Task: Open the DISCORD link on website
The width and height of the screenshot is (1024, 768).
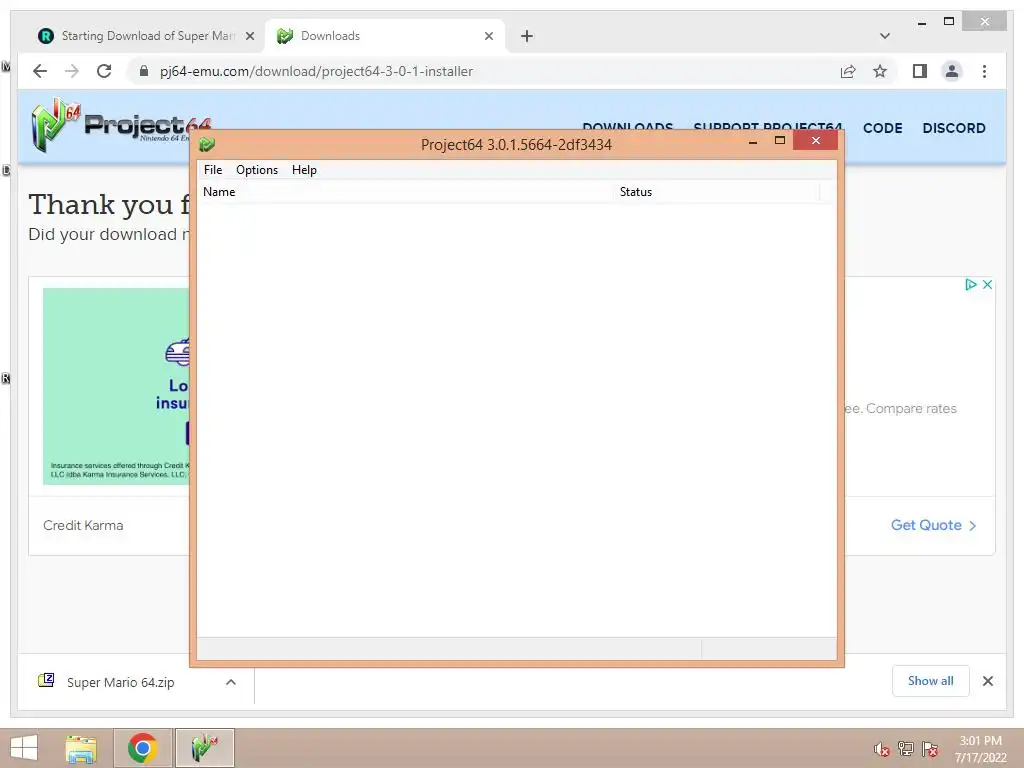Action: (x=953, y=128)
